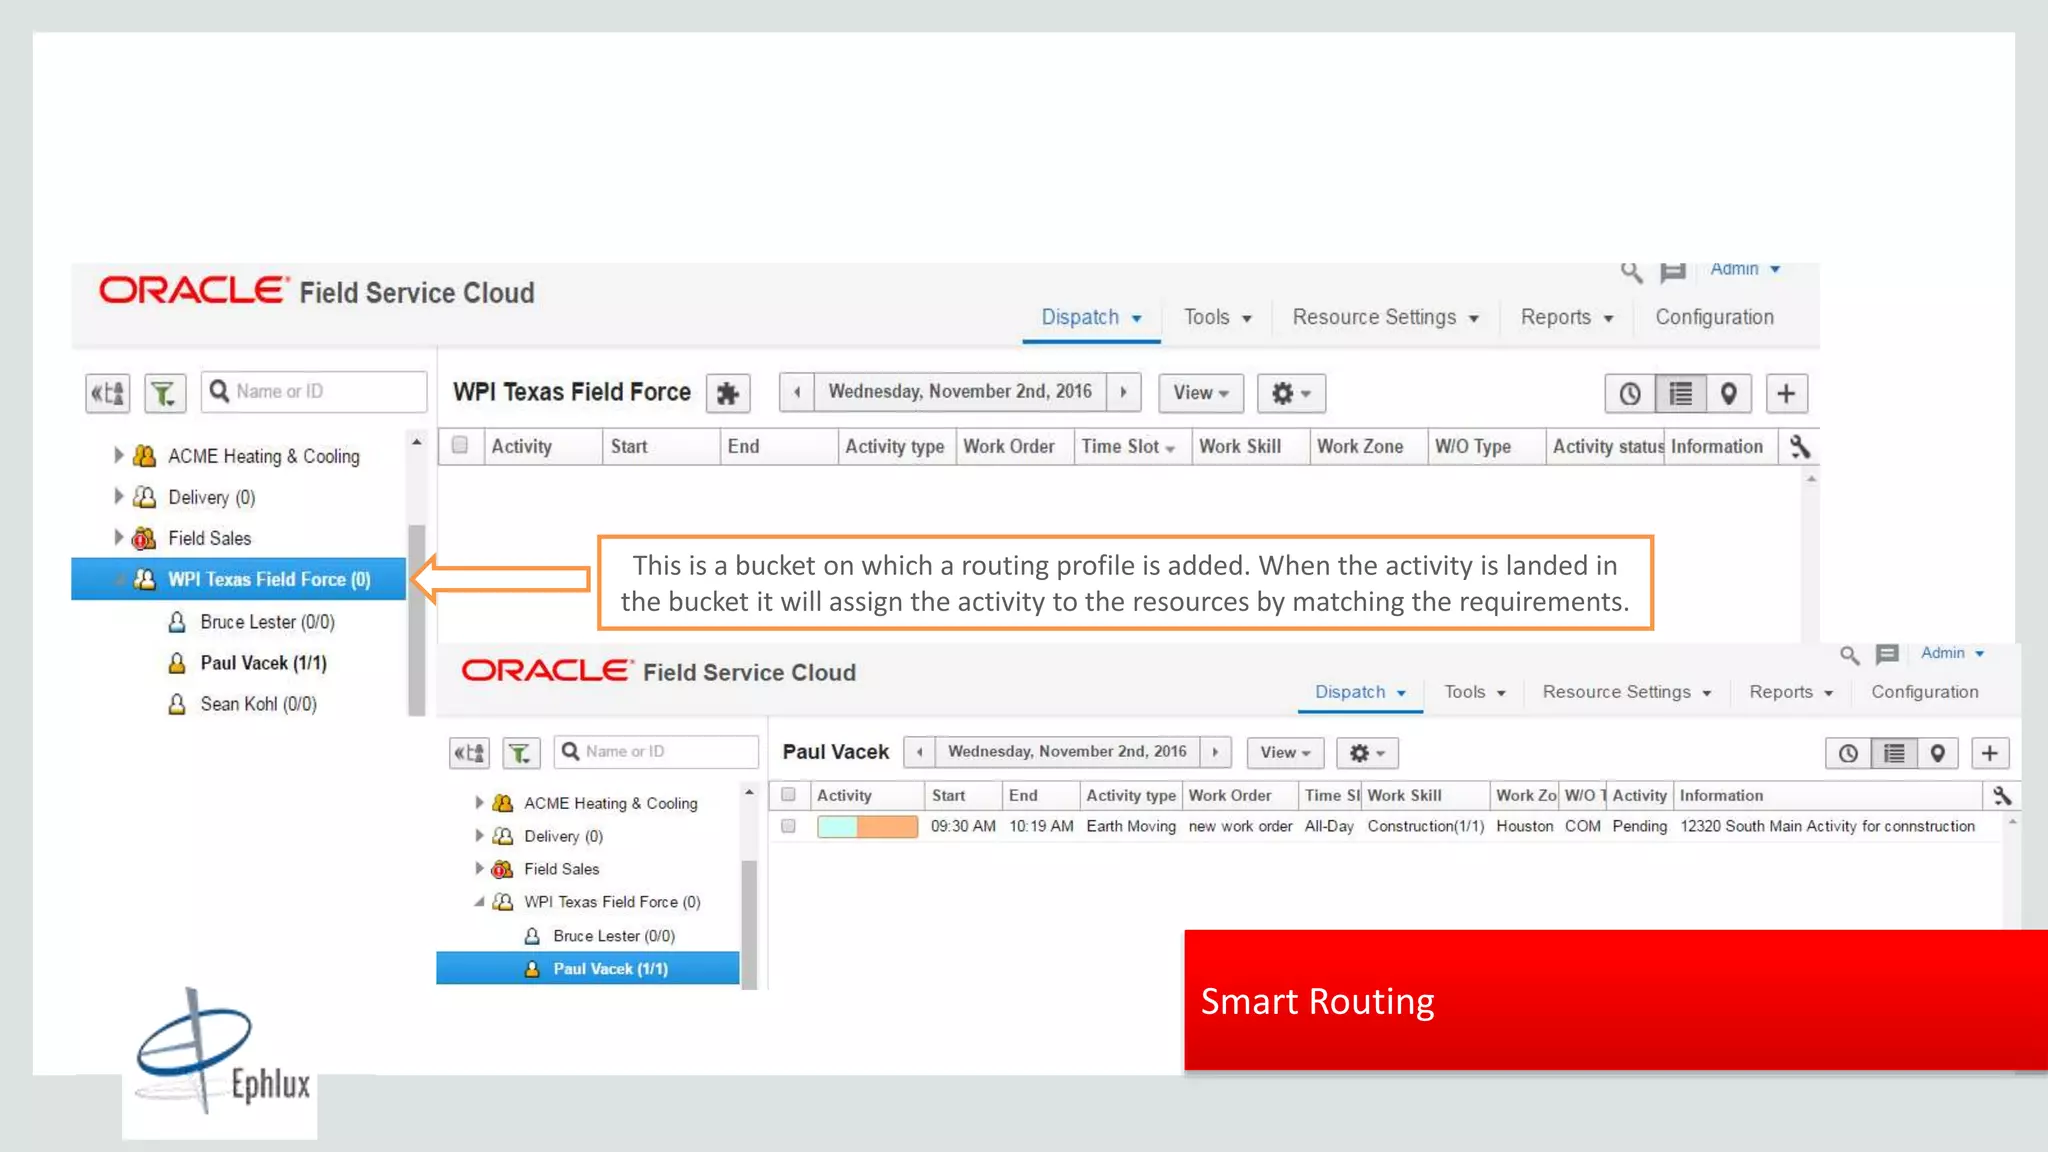This screenshot has width=2048, height=1152.
Task: Click the filter icon in upper panel
Action: point(165,393)
